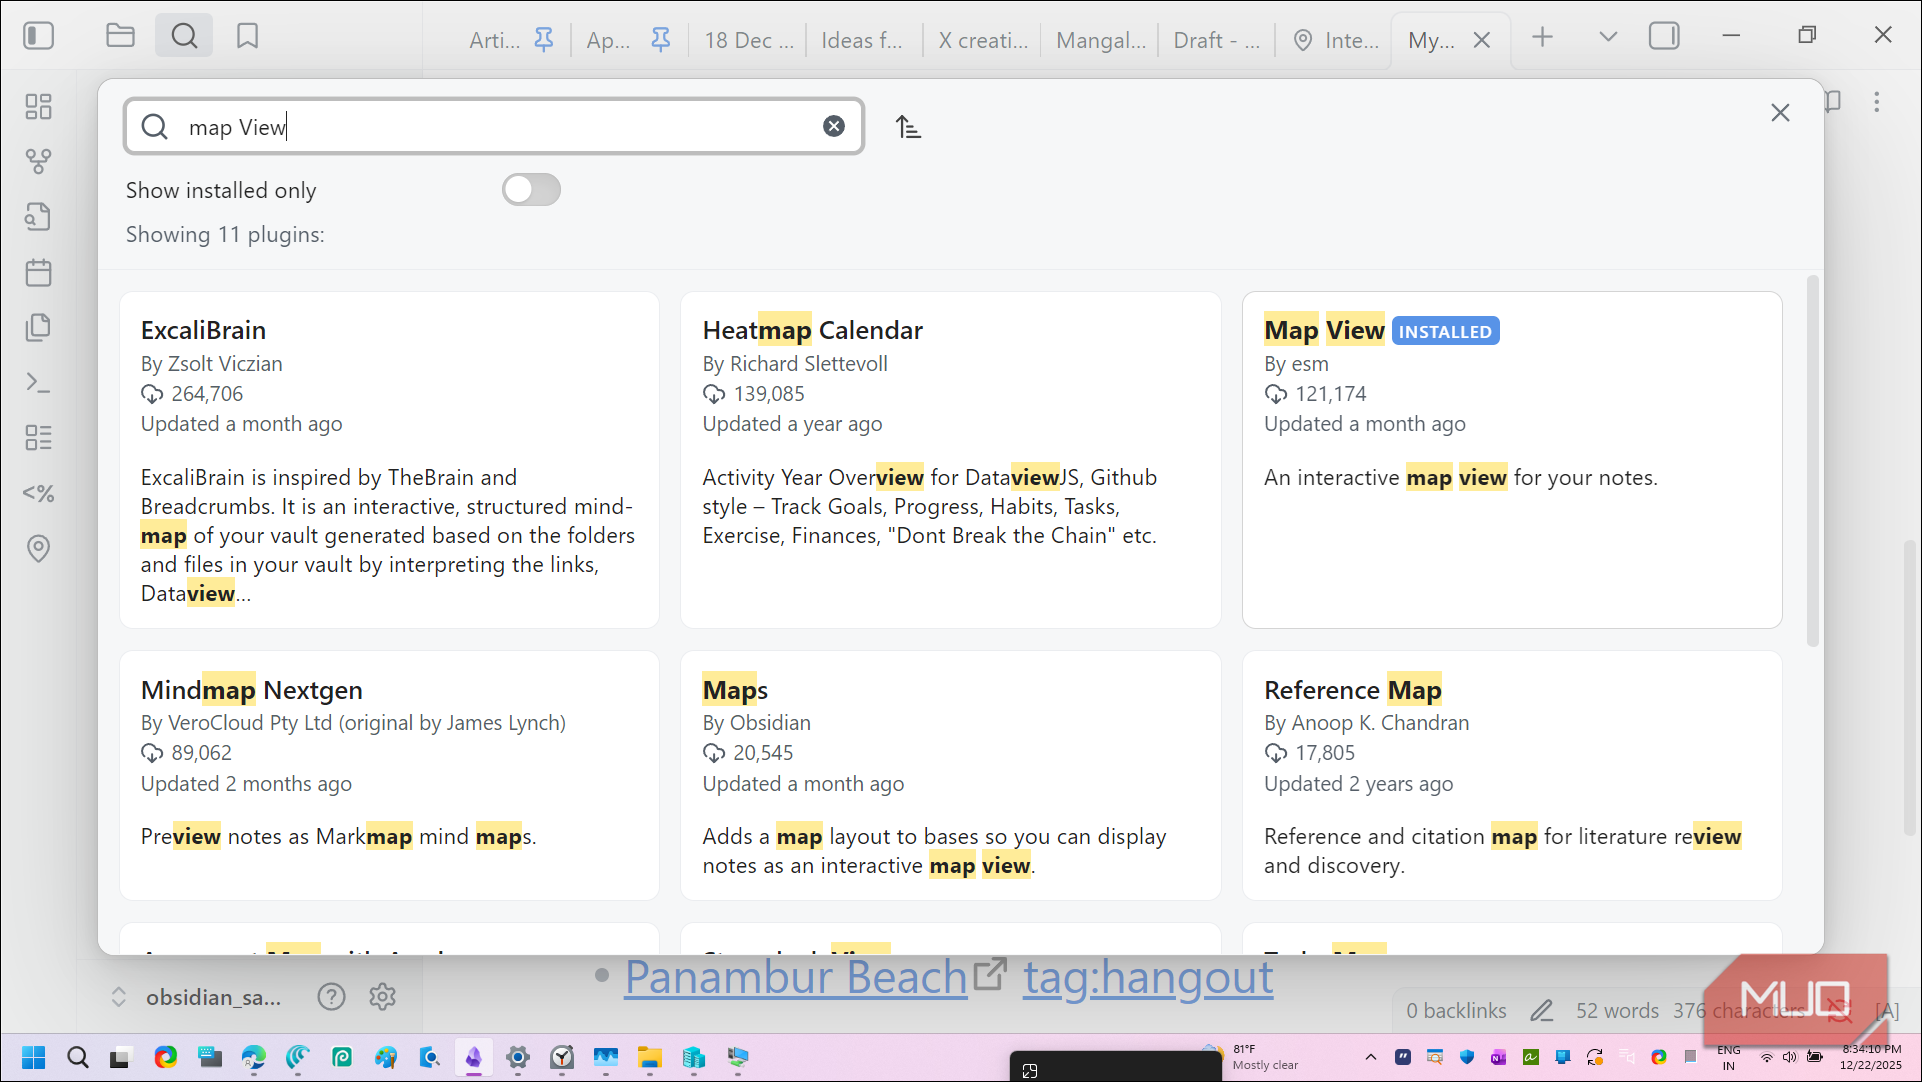Switch to the Mangal... tab

click(x=1101, y=40)
